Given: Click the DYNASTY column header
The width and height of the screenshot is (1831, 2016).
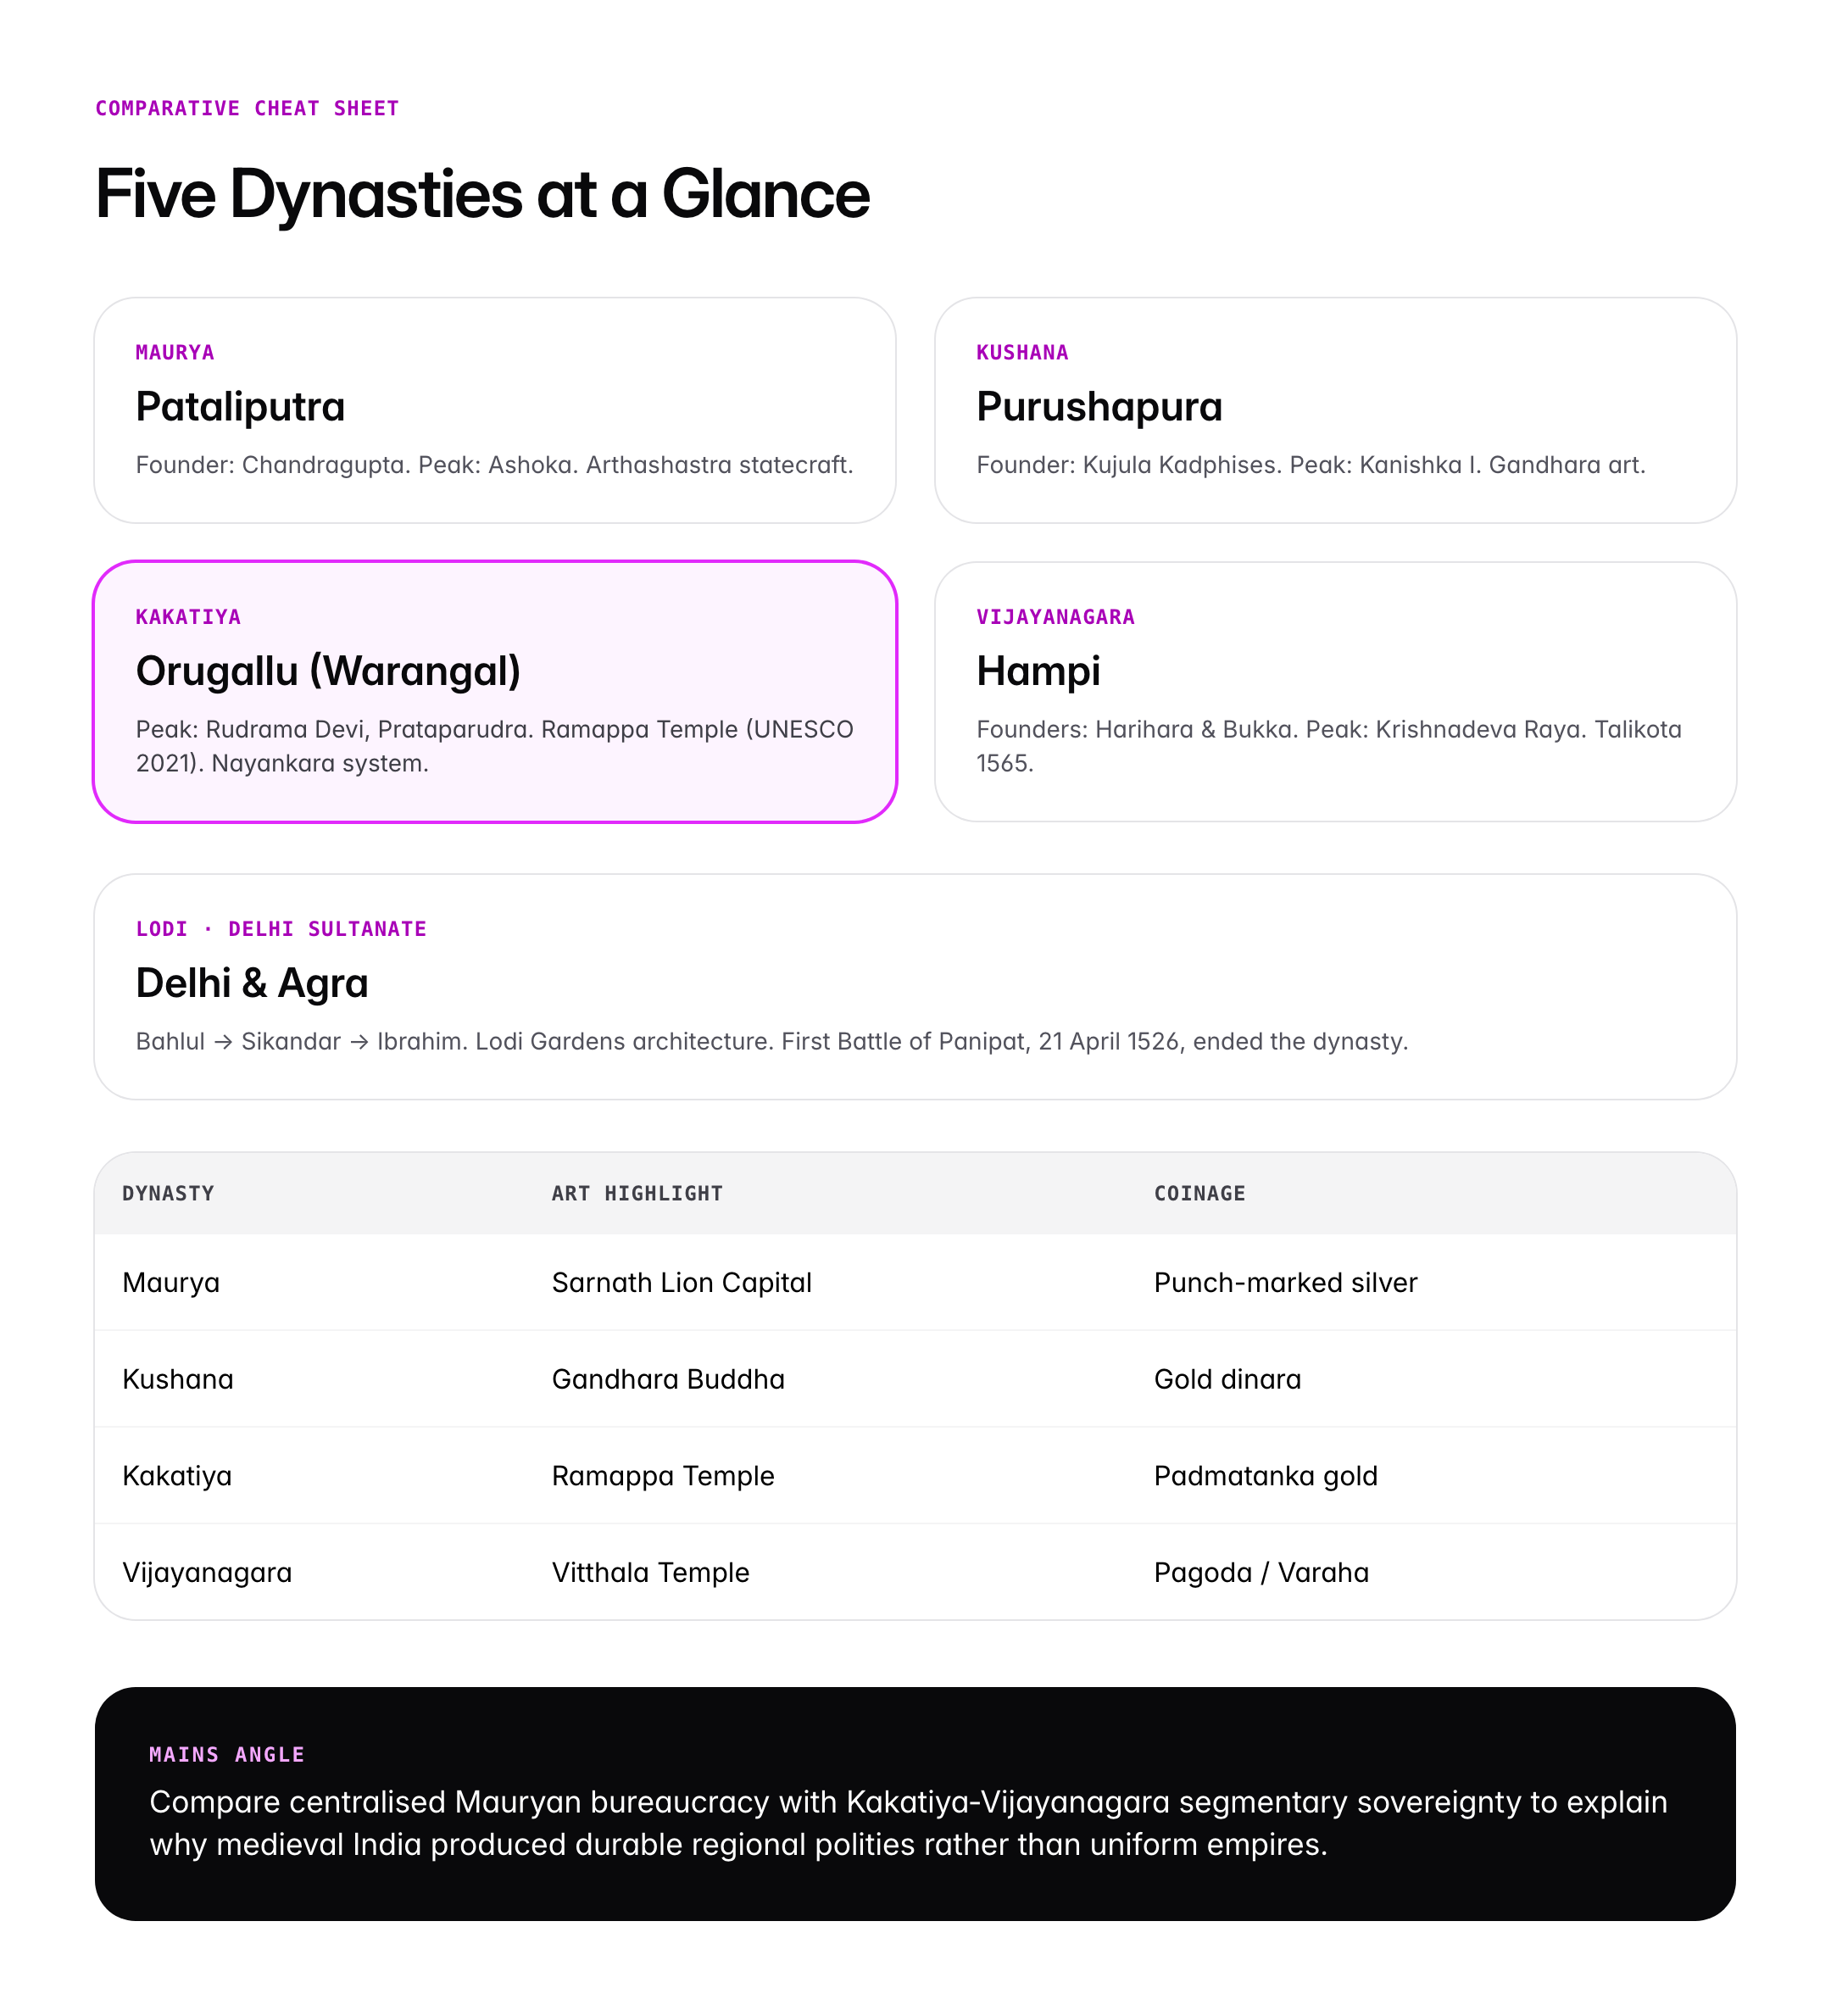Looking at the screenshot, I should click(x=168, y=1193).
